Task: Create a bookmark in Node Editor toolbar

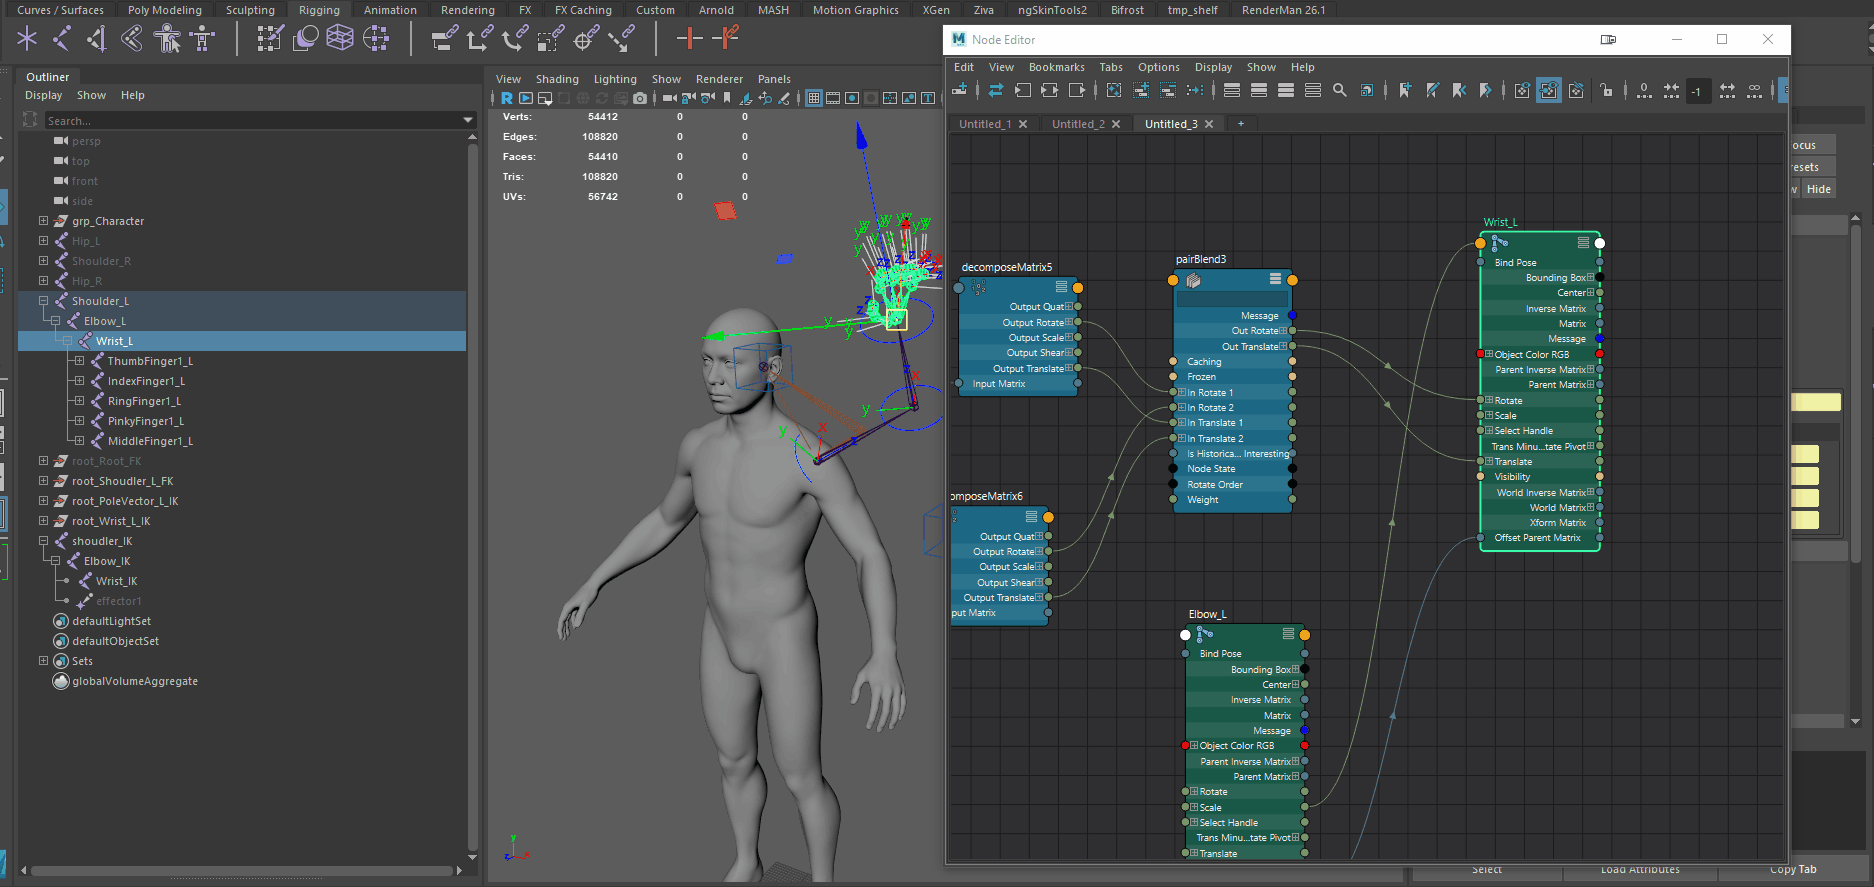Action: (x=1406, y=90)
